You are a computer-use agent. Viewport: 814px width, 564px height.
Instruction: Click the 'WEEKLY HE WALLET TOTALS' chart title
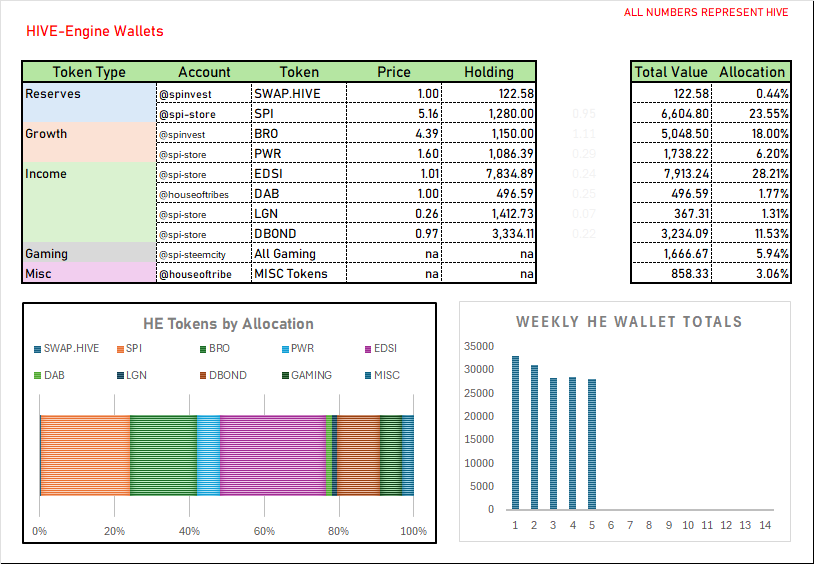coord(629,322)
